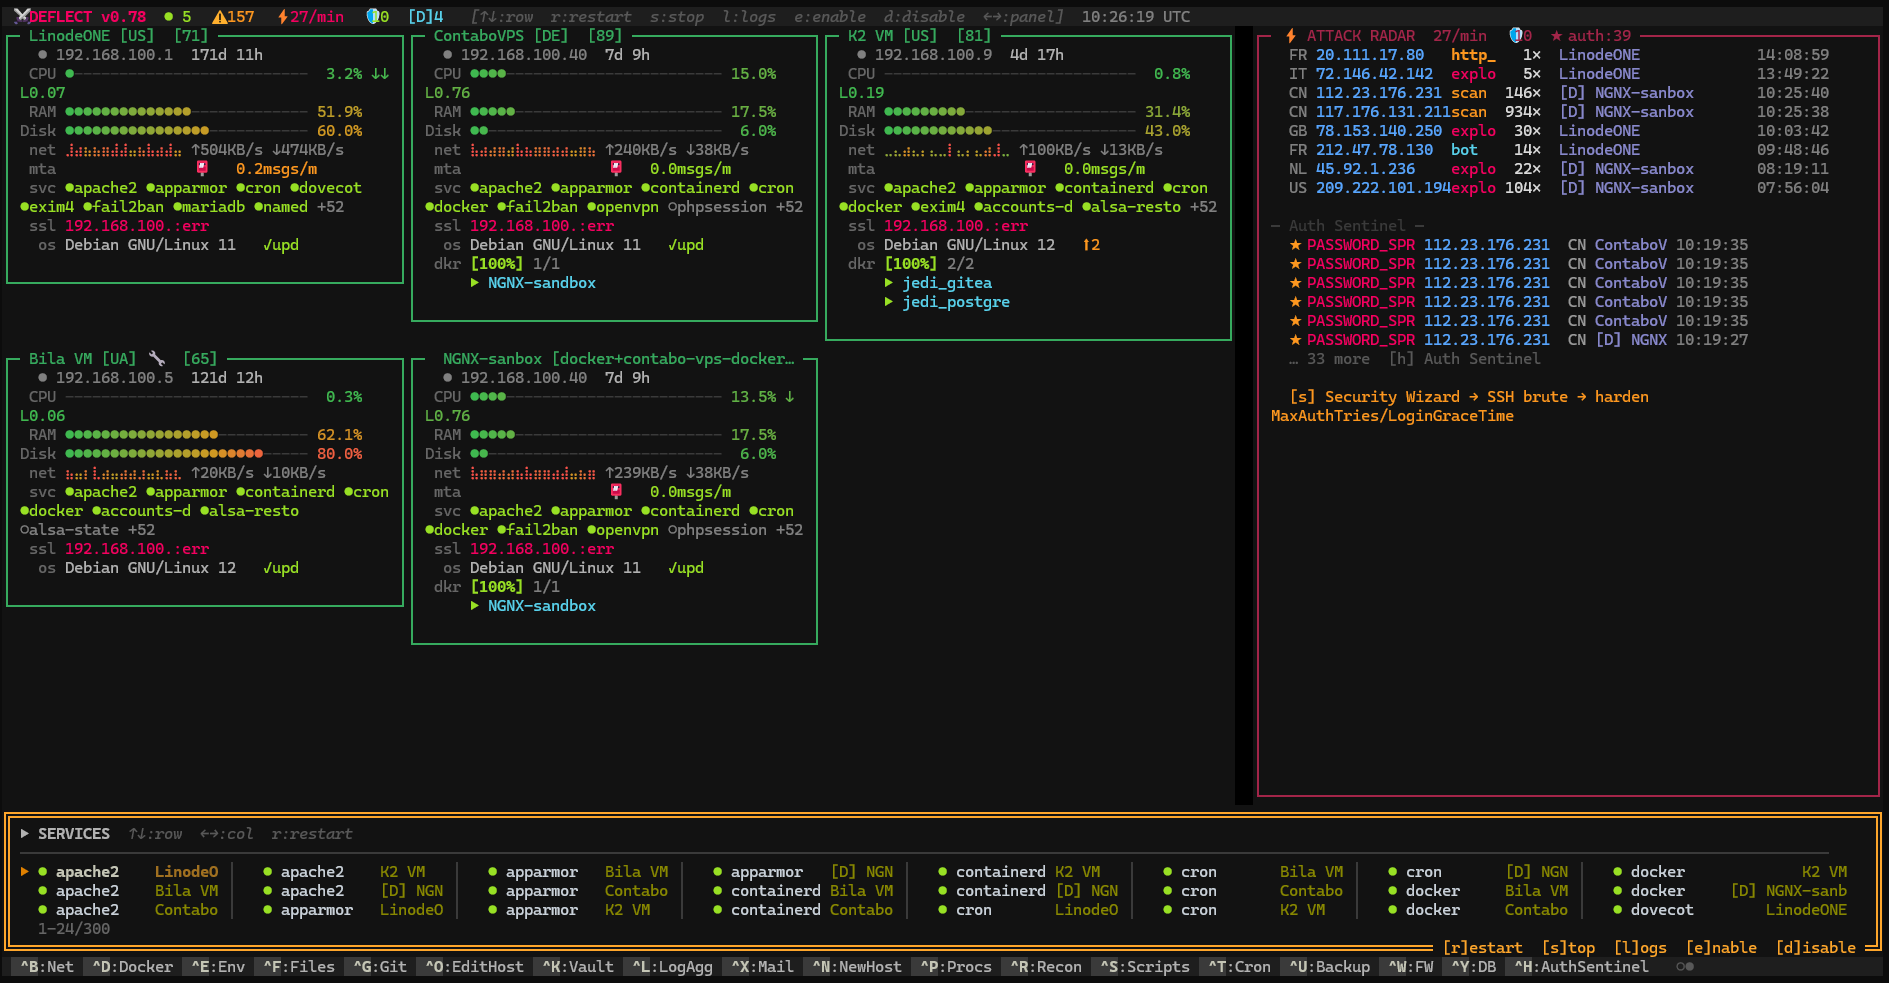Toggle the dovecot service in LinodeONE panel
The width and height of the screenshot is (1889, 983).
click(x=326, y=188)
